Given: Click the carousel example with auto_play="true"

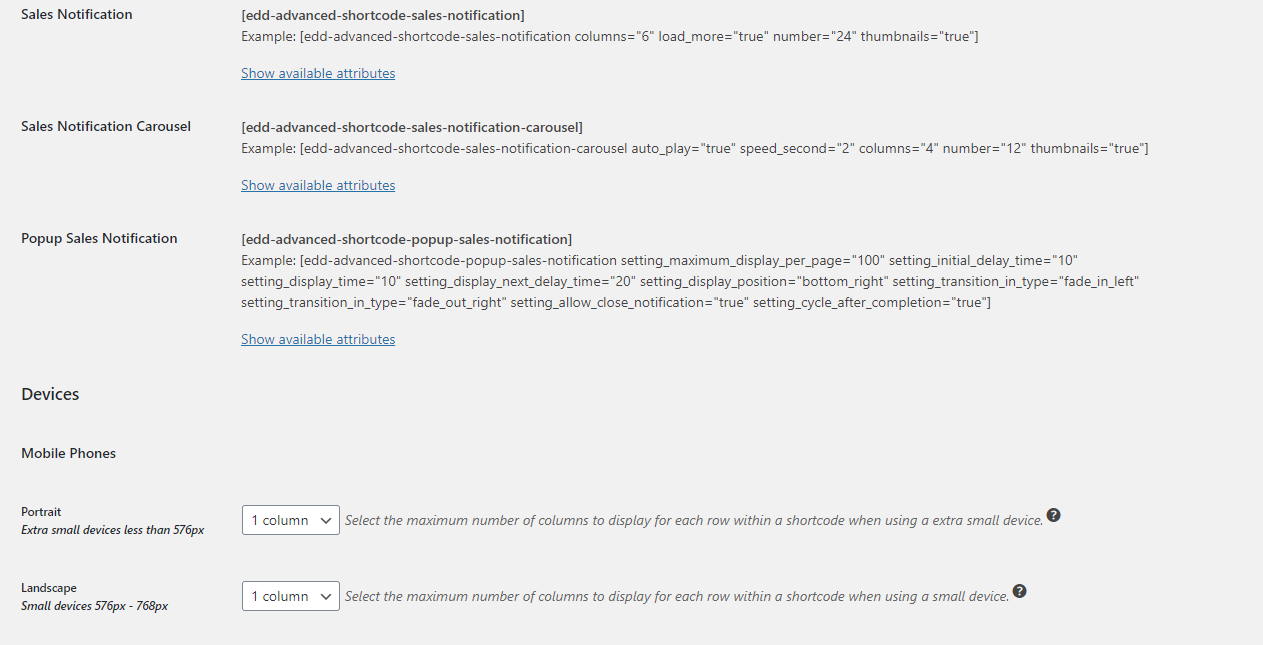Looking at the screenshot, I should tap(695, 149).
